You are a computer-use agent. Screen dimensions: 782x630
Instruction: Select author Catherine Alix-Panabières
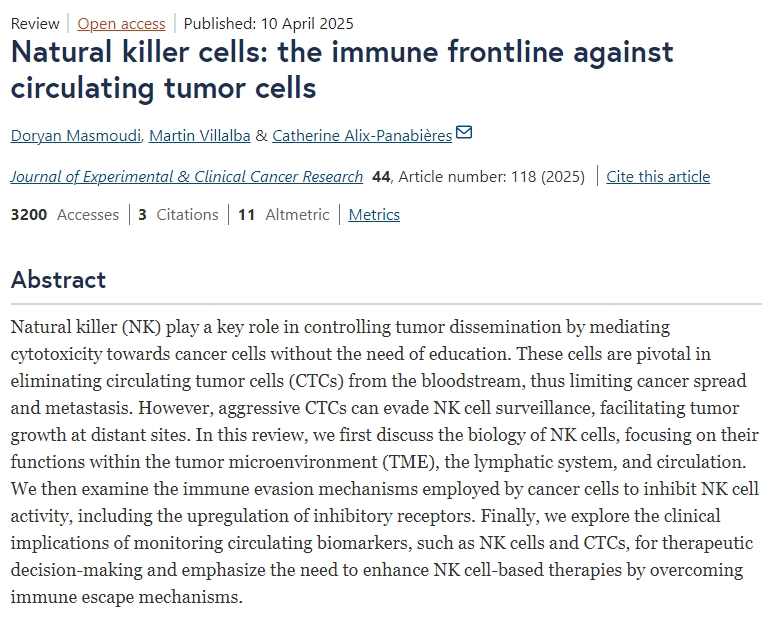click(362, 136)
